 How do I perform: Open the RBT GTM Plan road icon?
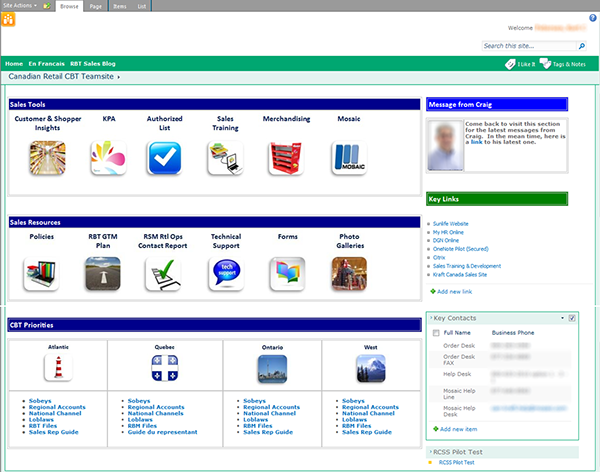pyautogui.click(x=103, y=274)
